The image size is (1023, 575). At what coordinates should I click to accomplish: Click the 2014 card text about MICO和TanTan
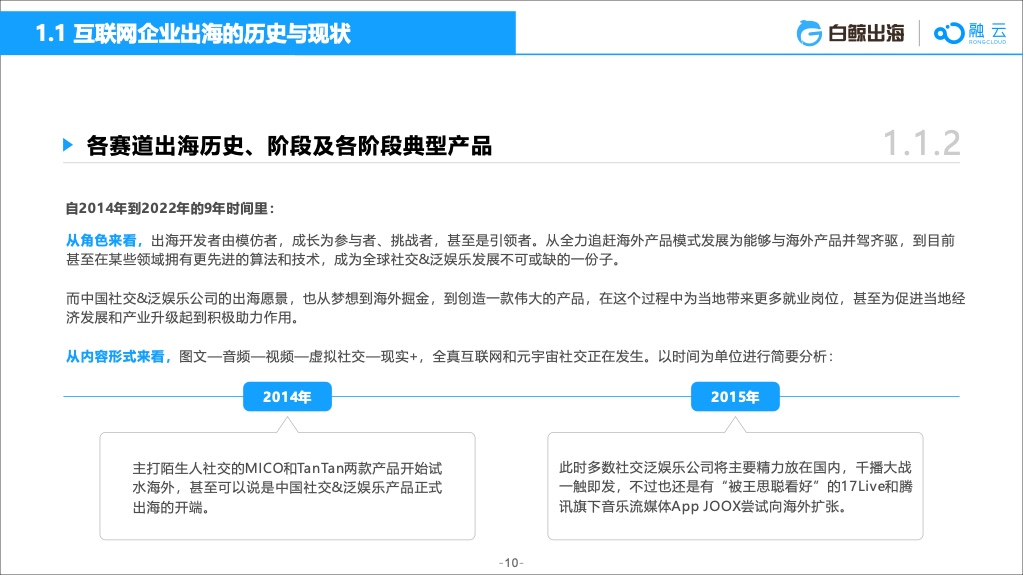point(287,488)
